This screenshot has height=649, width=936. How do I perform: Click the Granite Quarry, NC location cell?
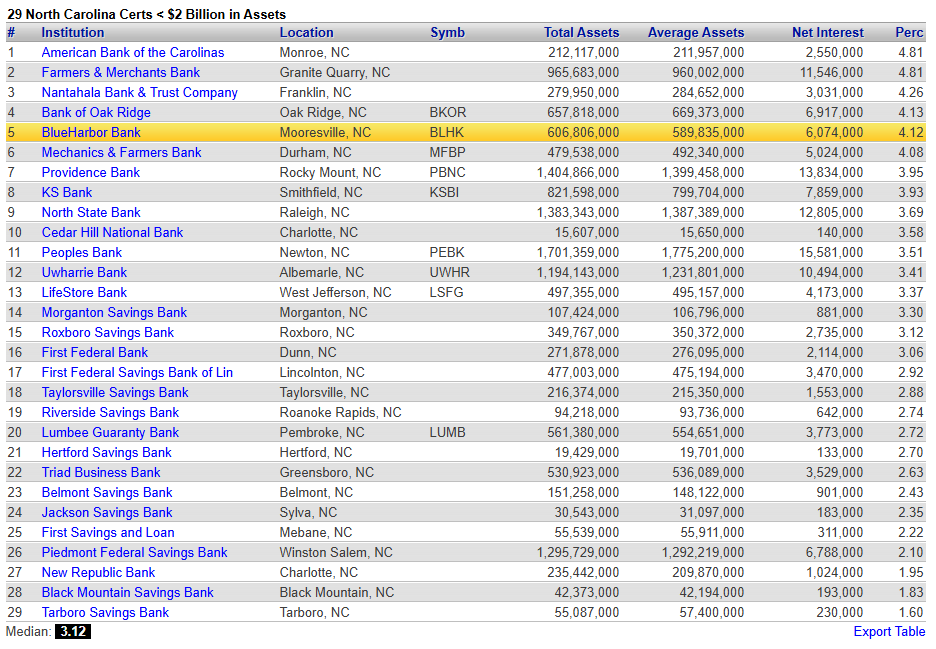coord(334,72)
